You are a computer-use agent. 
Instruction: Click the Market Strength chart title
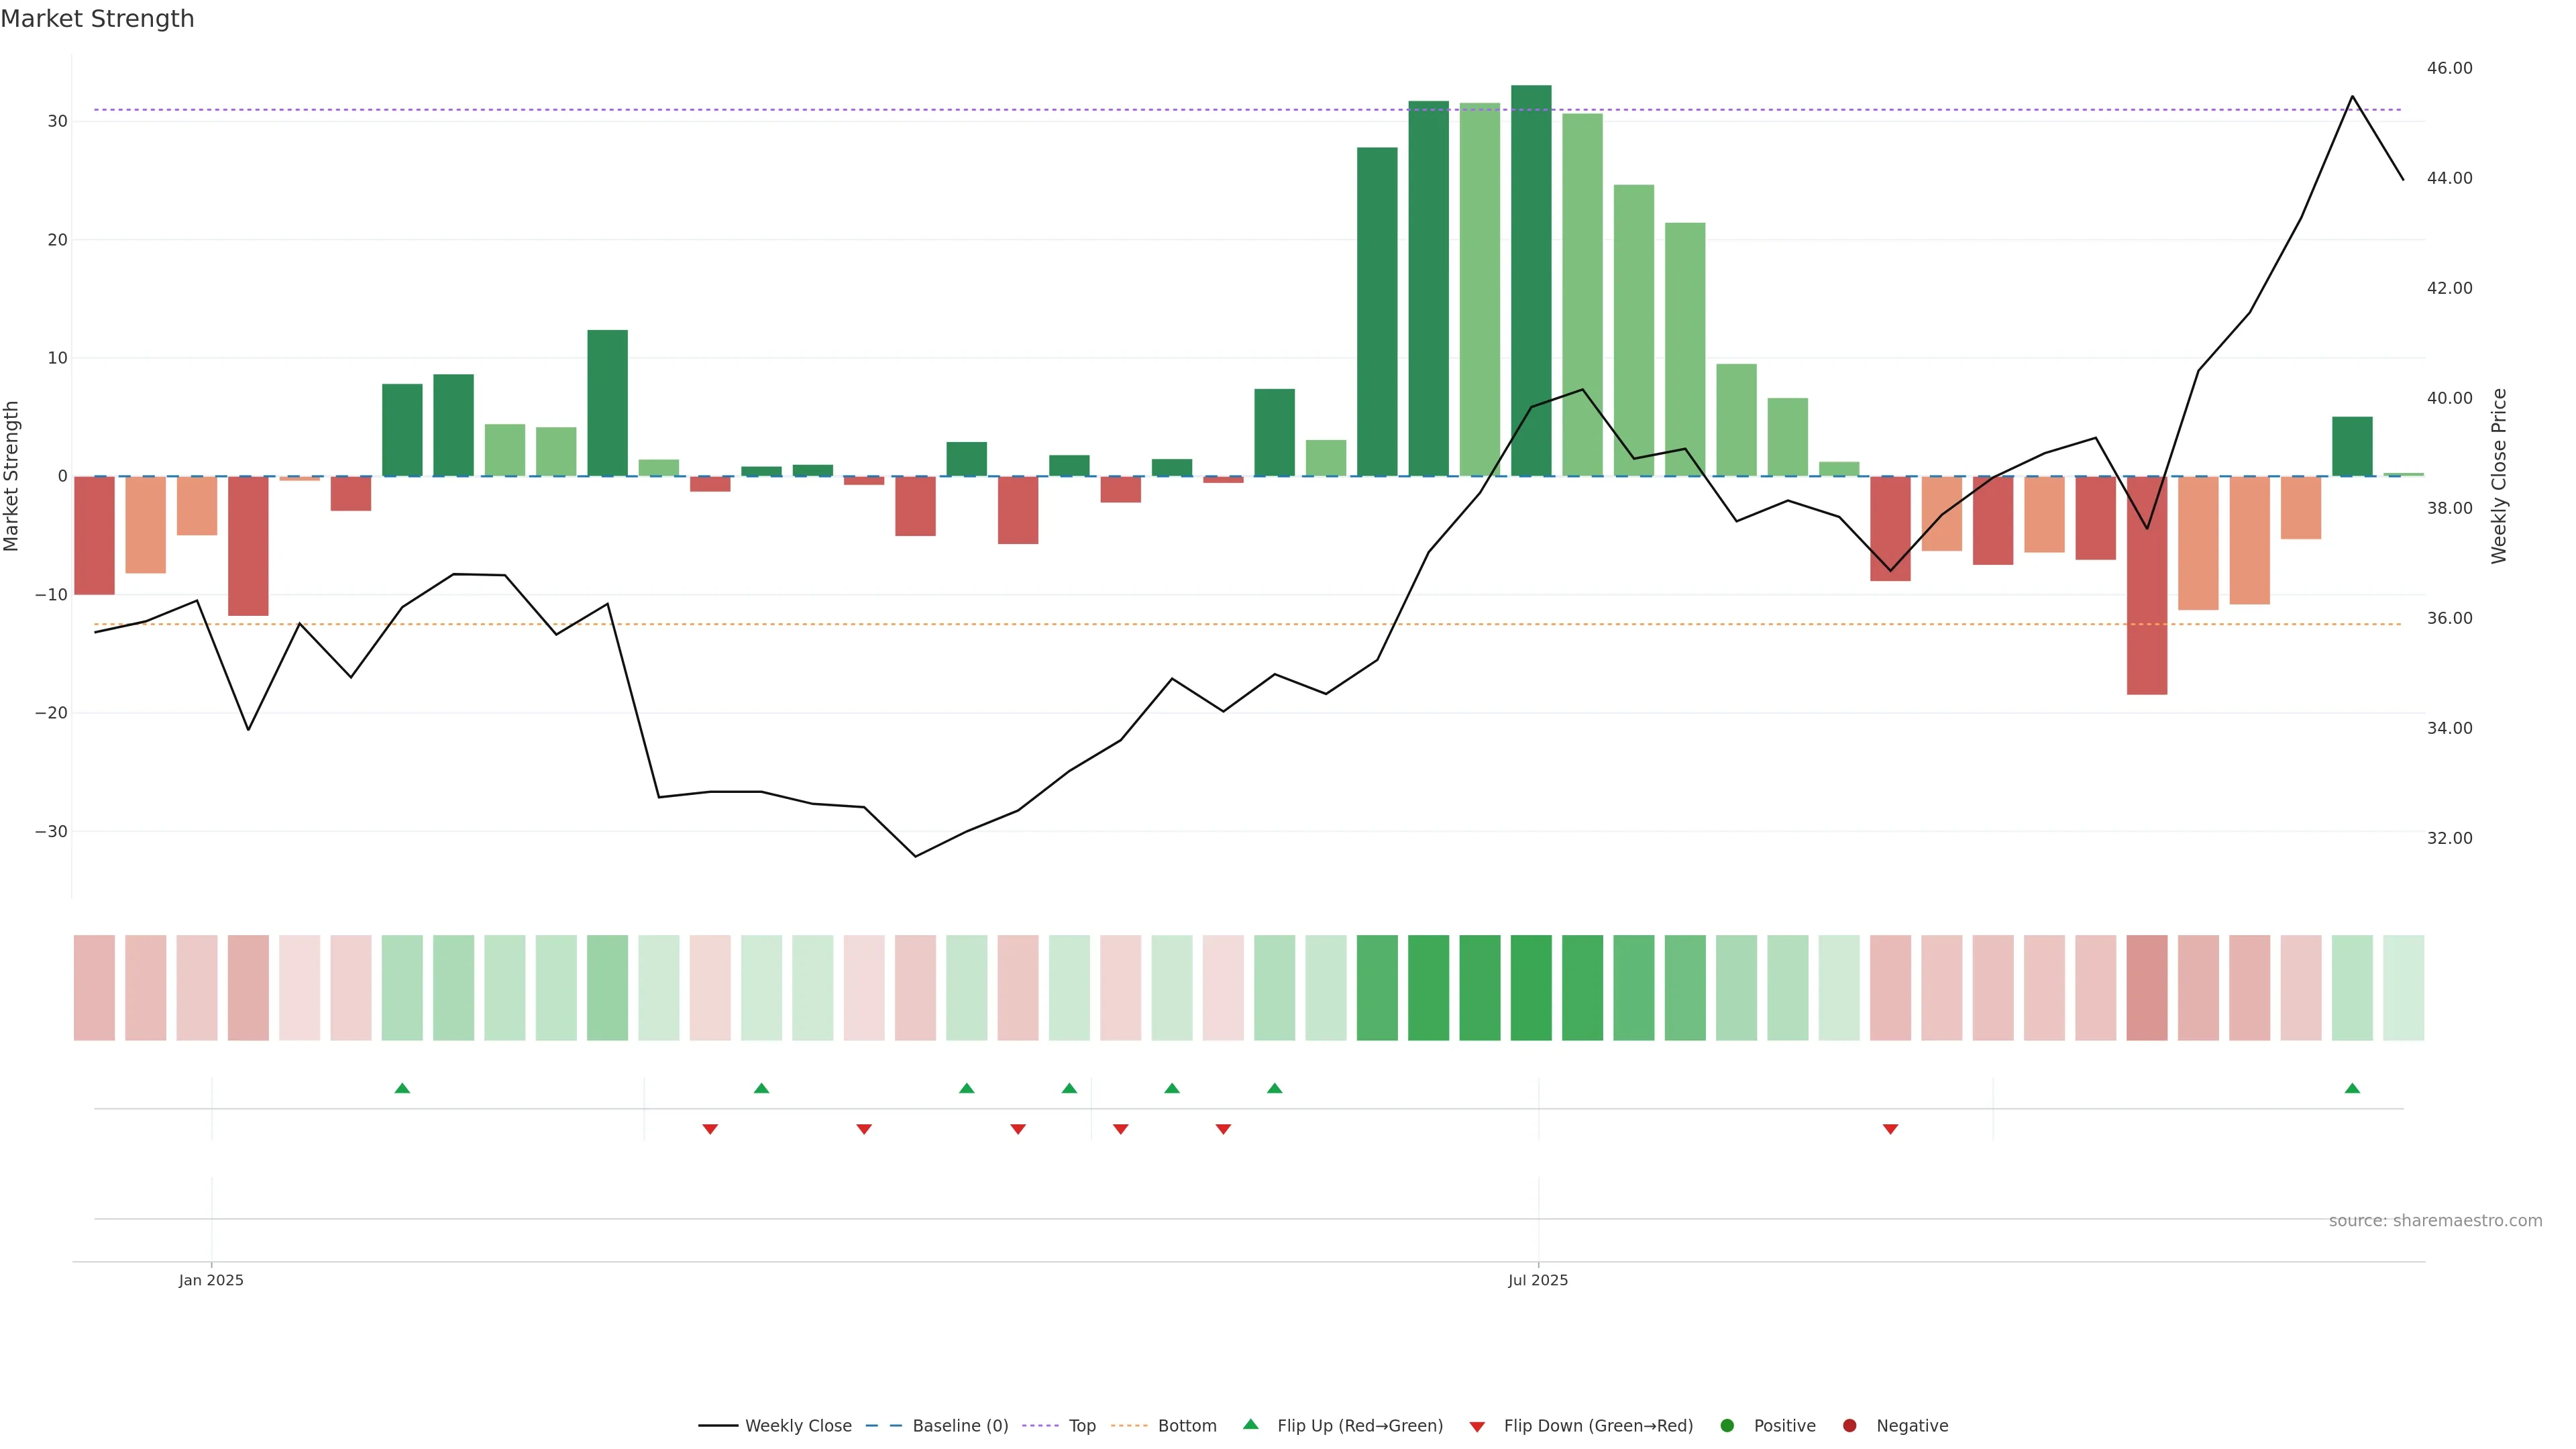(97, 19)
